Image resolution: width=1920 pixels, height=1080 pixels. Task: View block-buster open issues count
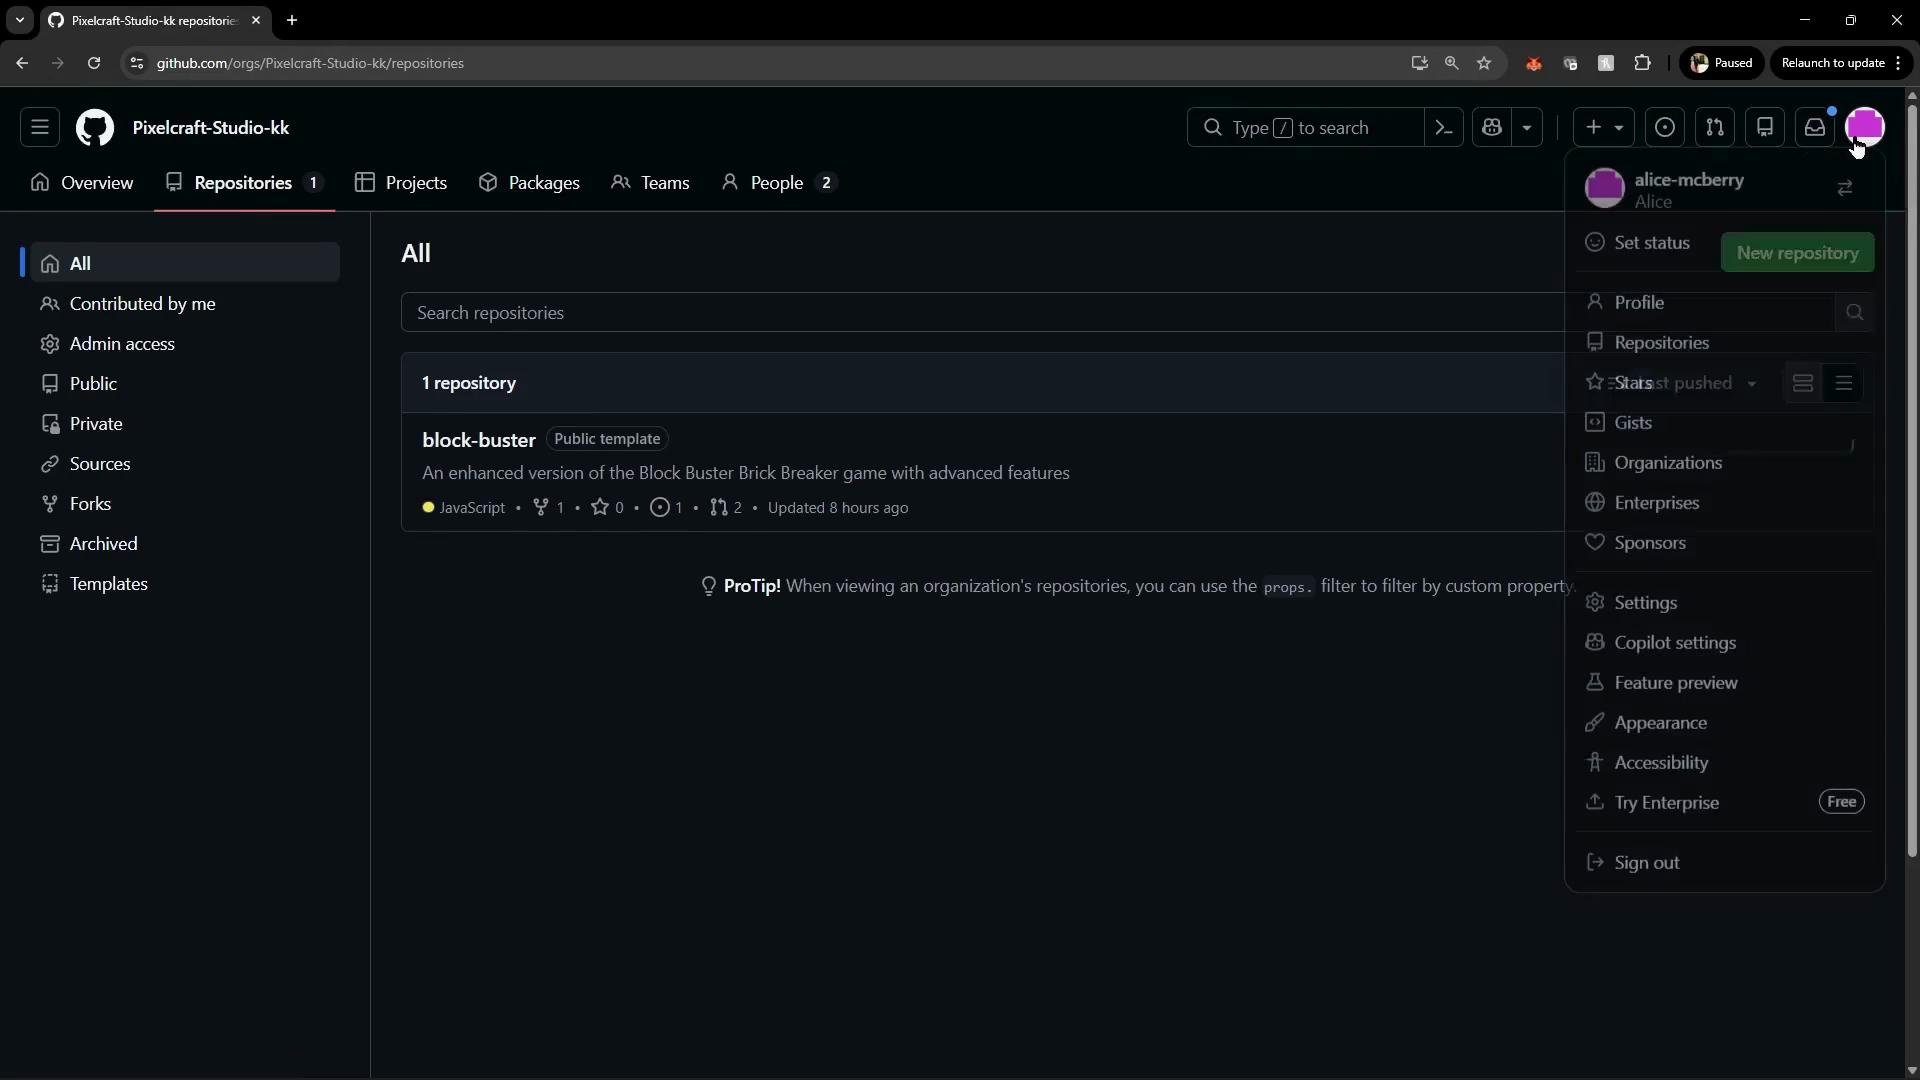666,507
